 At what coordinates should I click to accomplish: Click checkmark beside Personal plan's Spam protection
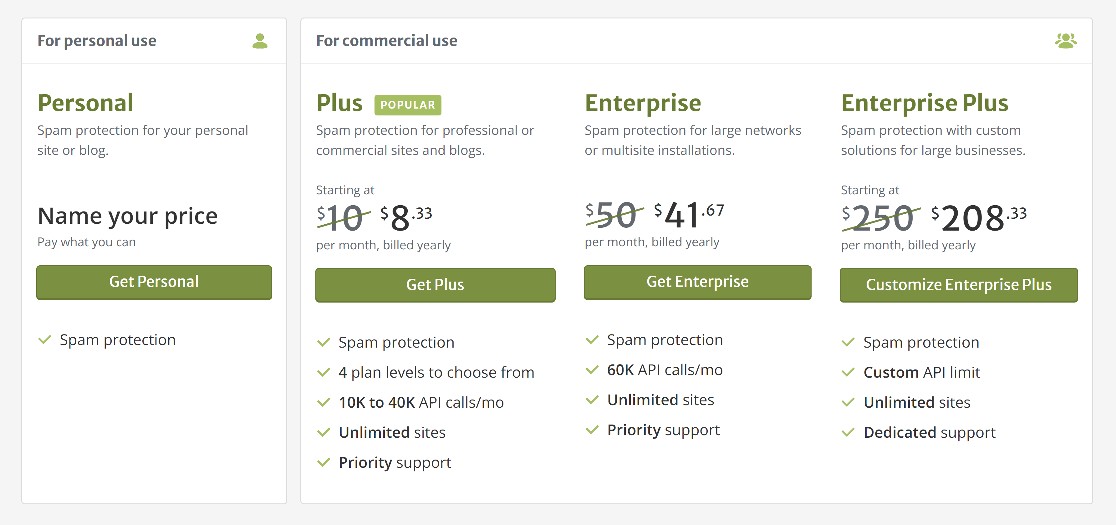(x=45, y=340)
